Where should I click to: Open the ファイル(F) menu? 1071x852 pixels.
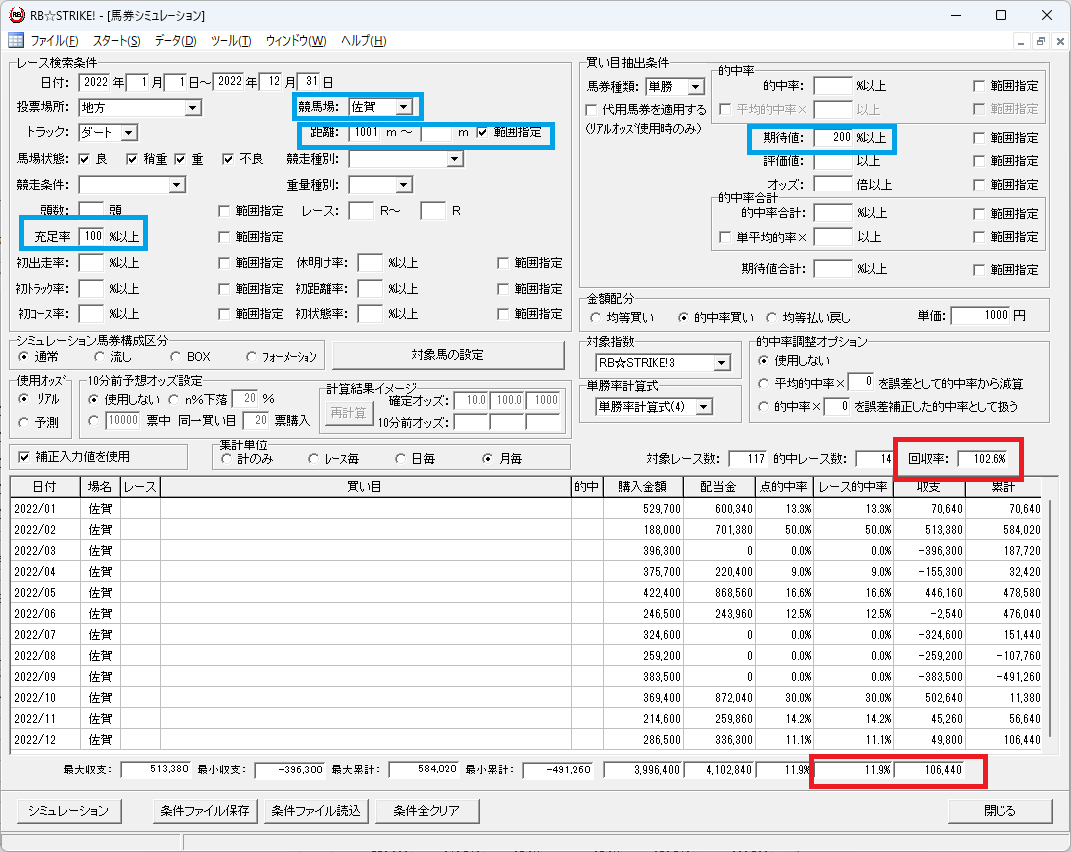[54, 41]
